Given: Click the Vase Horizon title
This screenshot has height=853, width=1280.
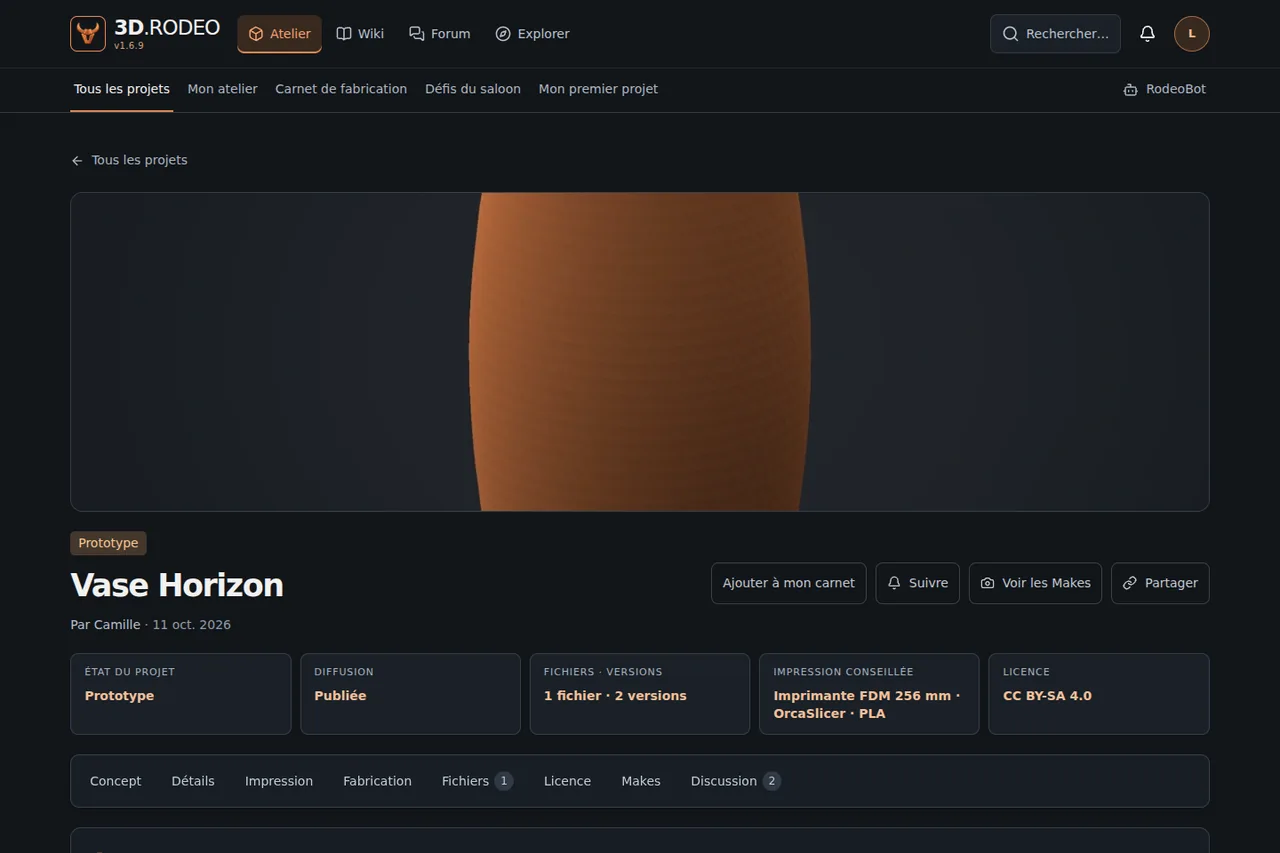Looking at the screenshot, I should pos(177,585).
